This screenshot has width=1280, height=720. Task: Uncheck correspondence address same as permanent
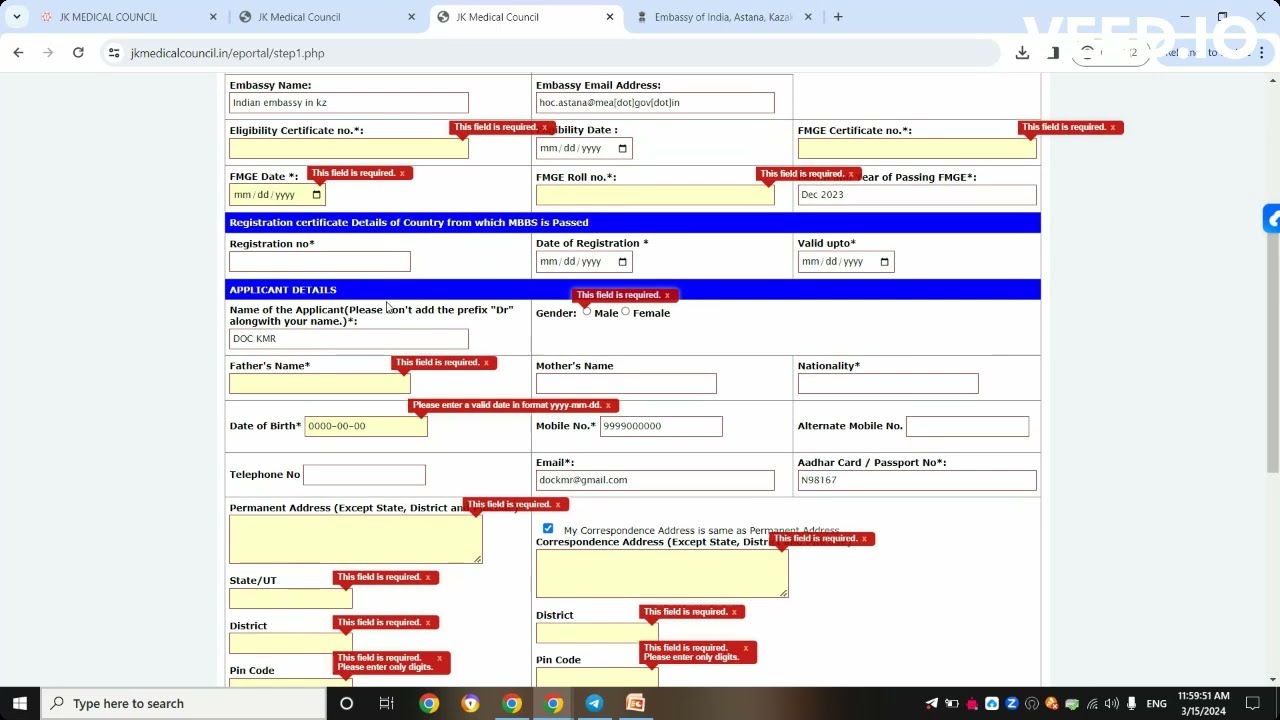(x=548, y=528)
